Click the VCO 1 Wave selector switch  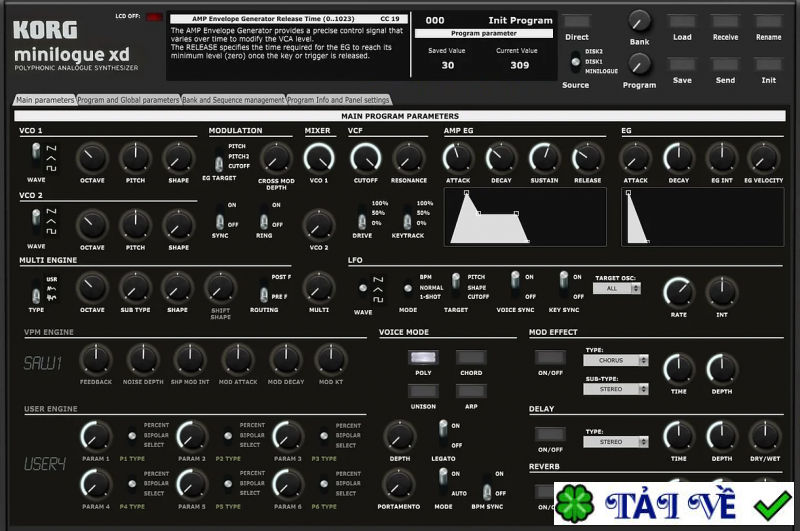click(x=36, y=156)
